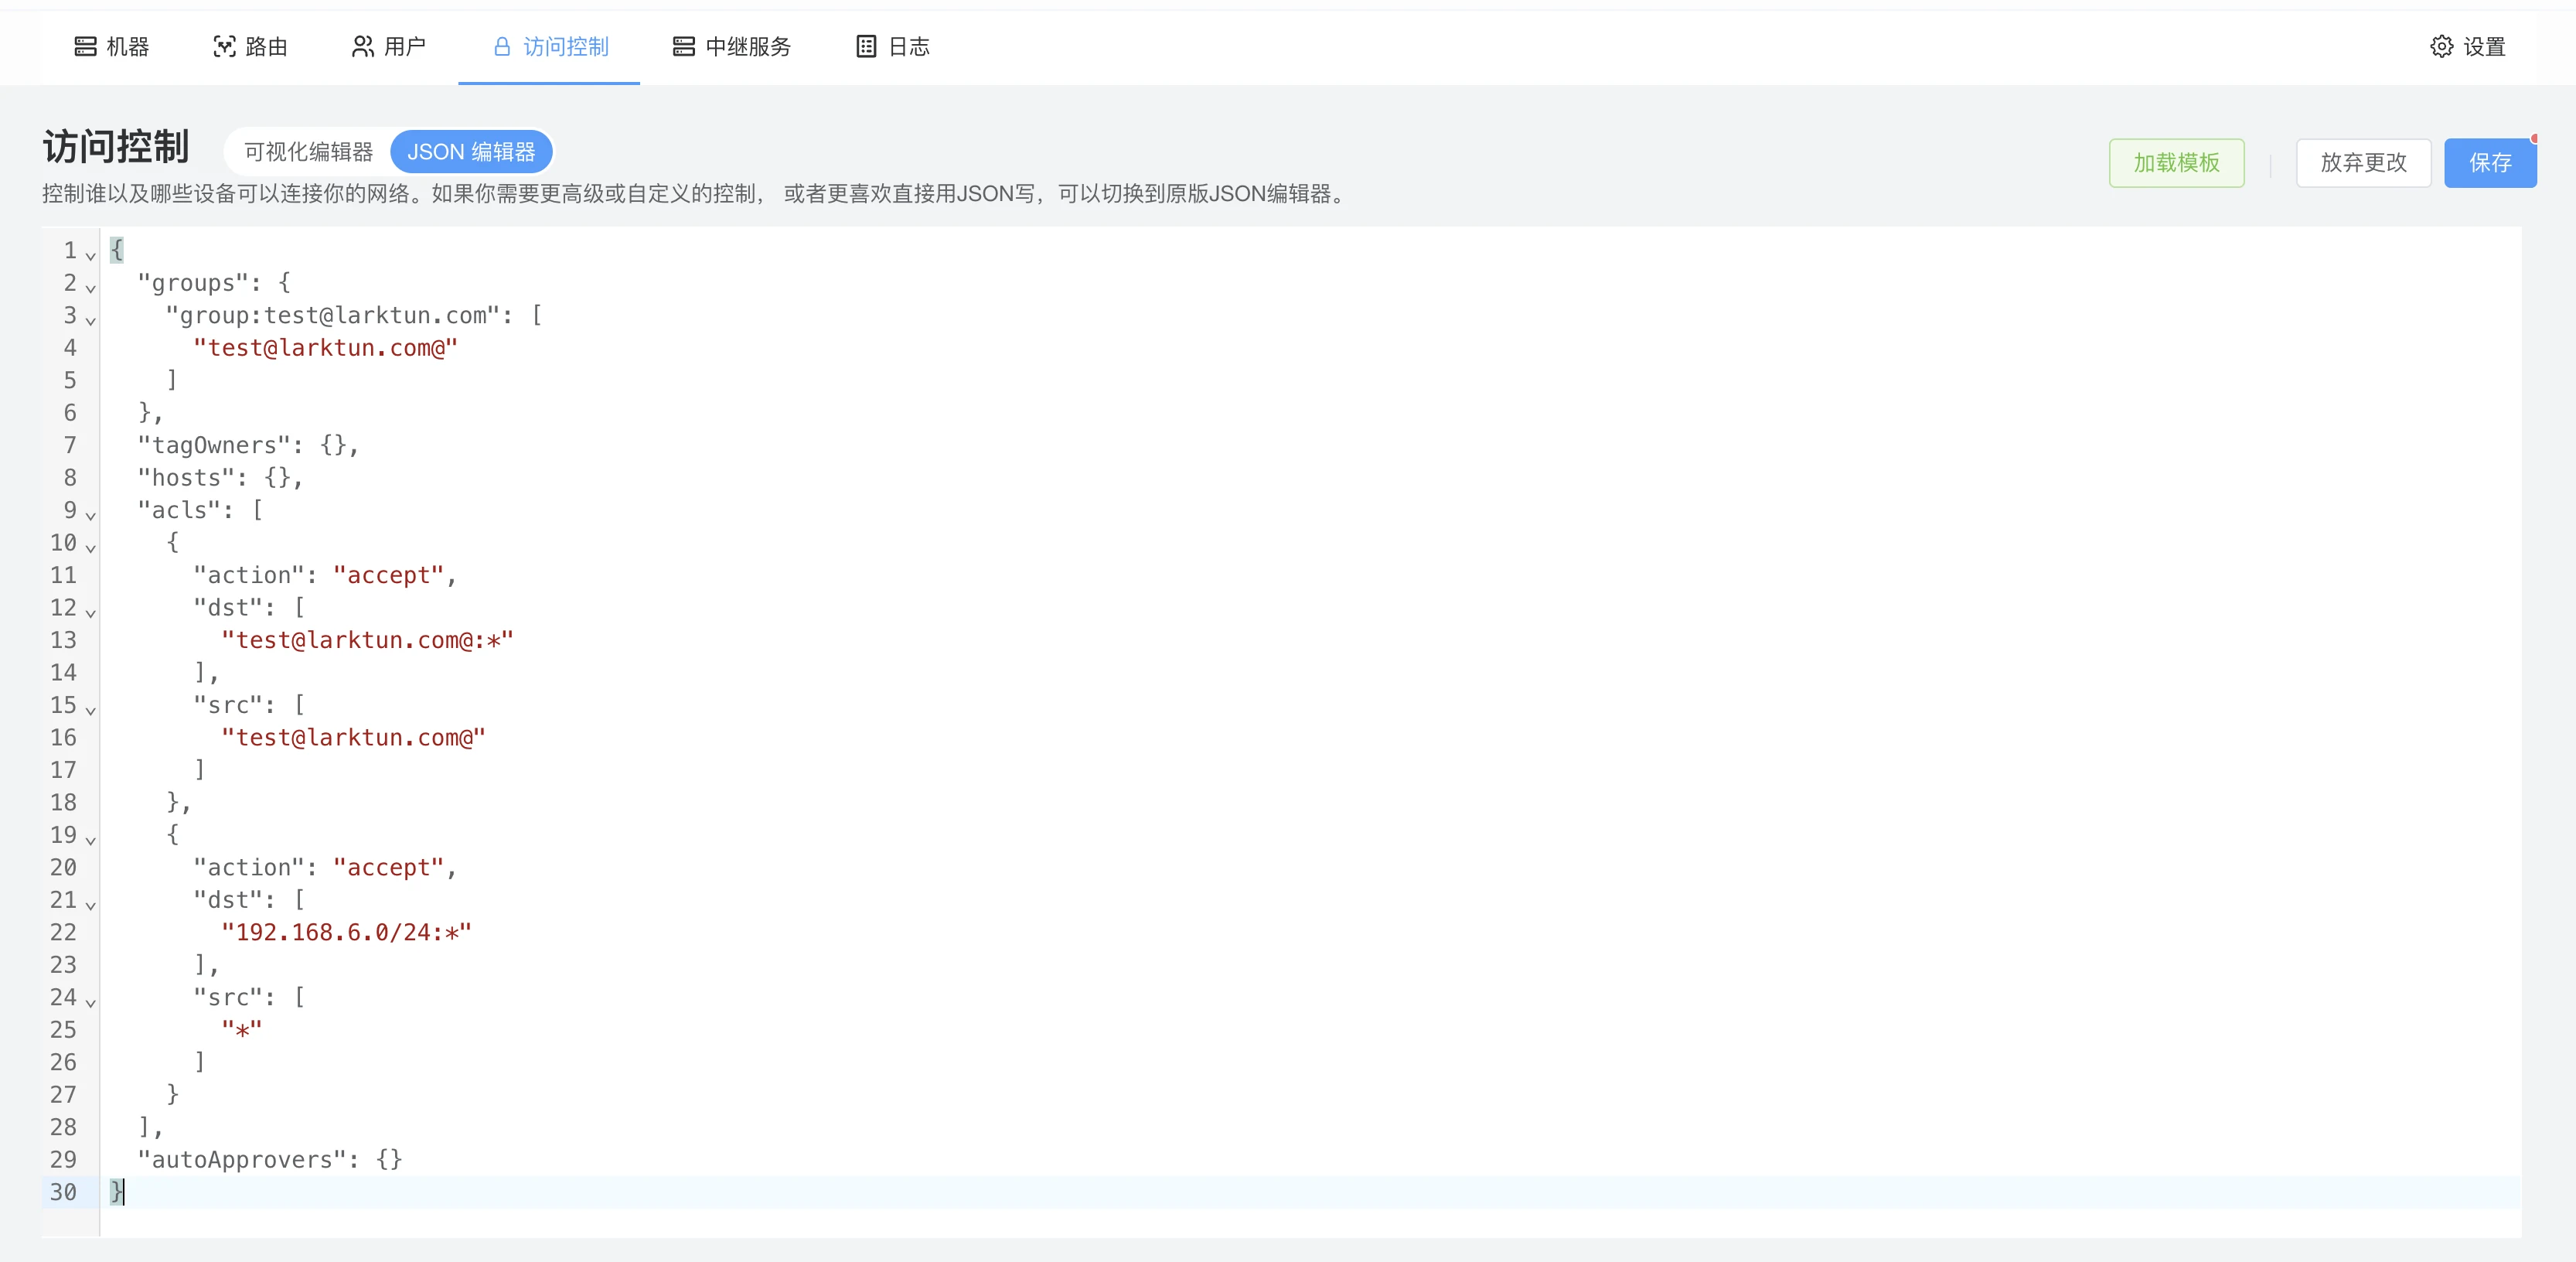This screenshot has height=1262, width=2576.
Task: Open the 路由 tab
Action: [251, 46]
